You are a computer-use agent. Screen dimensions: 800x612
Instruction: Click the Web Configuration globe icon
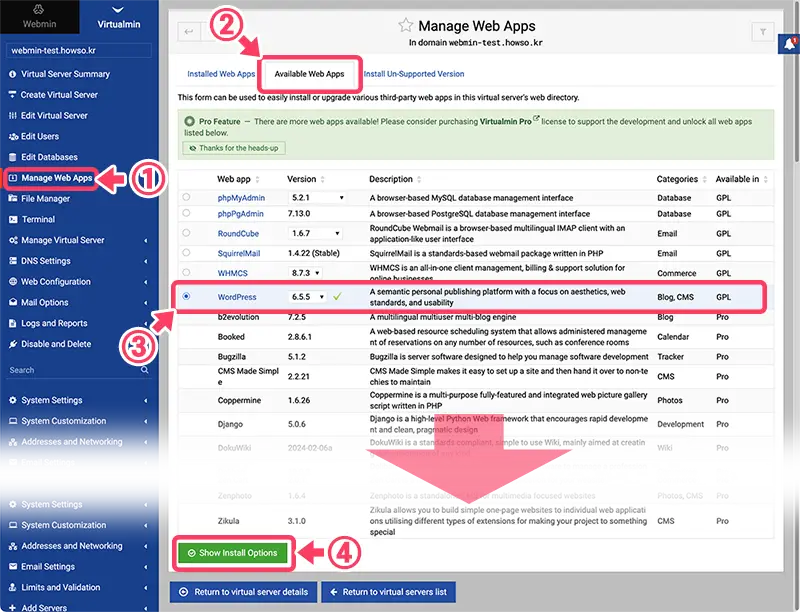13,282
